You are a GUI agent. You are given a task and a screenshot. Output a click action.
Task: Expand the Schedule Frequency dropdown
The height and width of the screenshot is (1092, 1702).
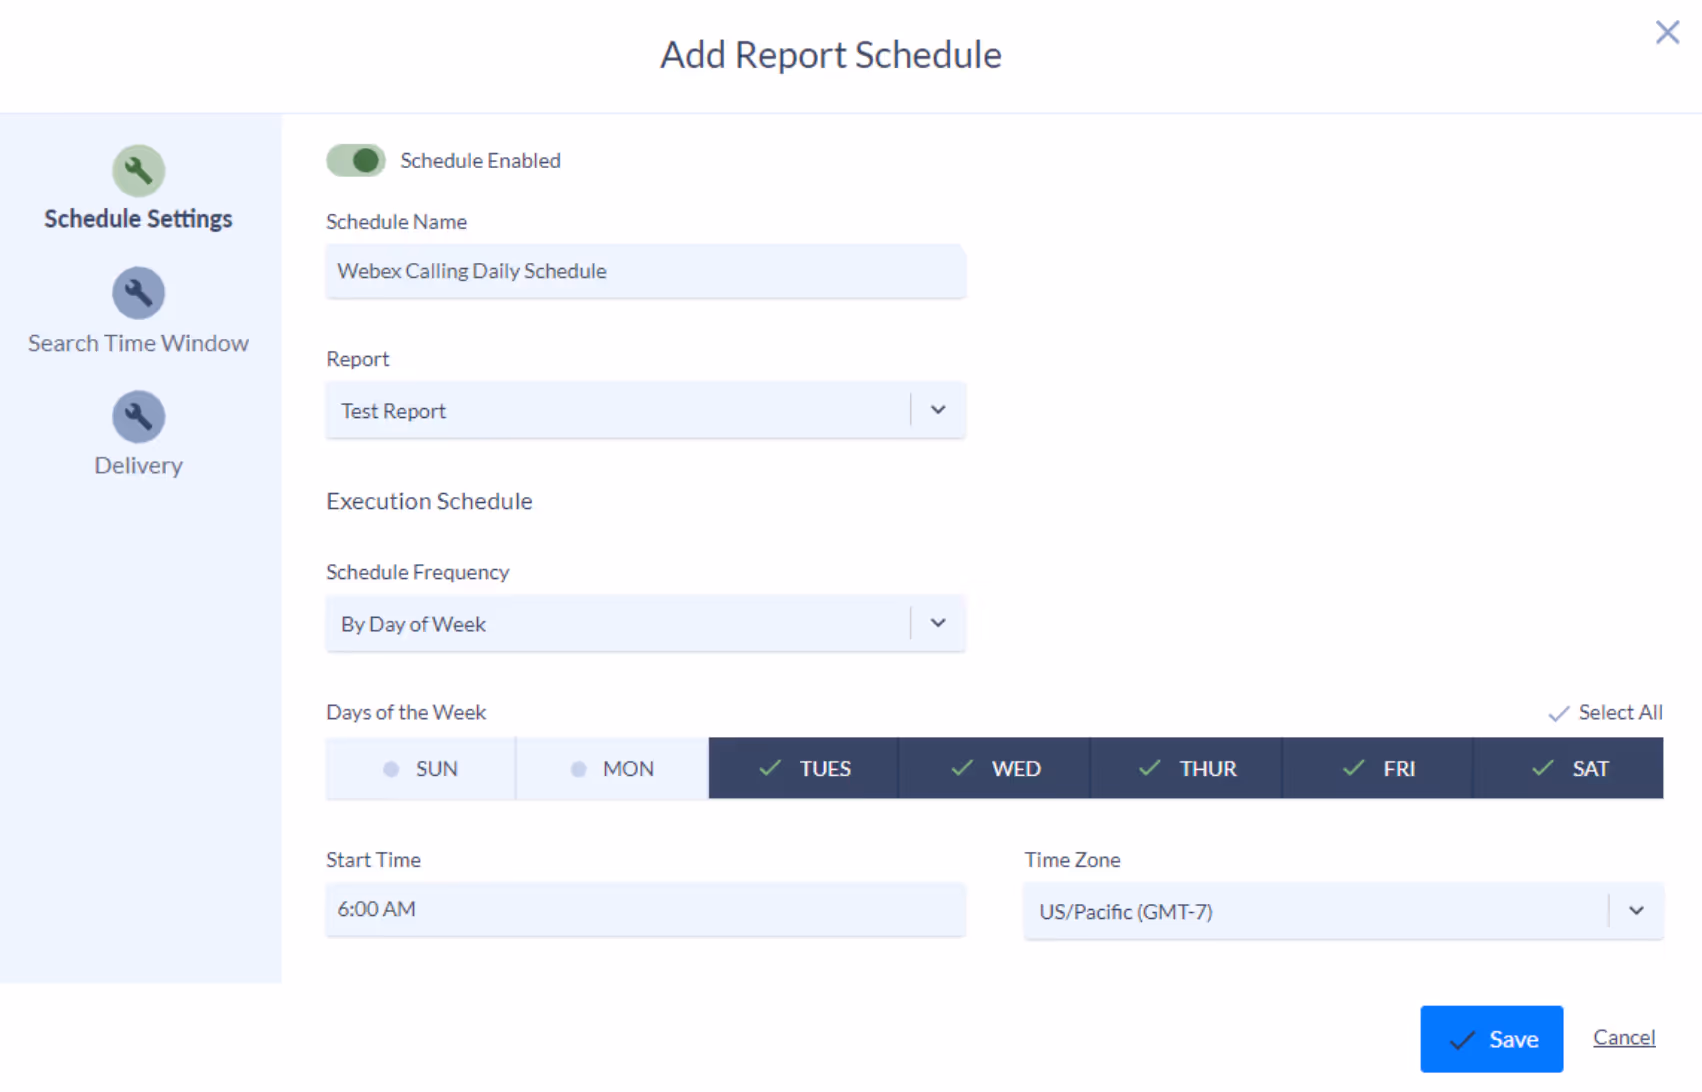[938, 623]
